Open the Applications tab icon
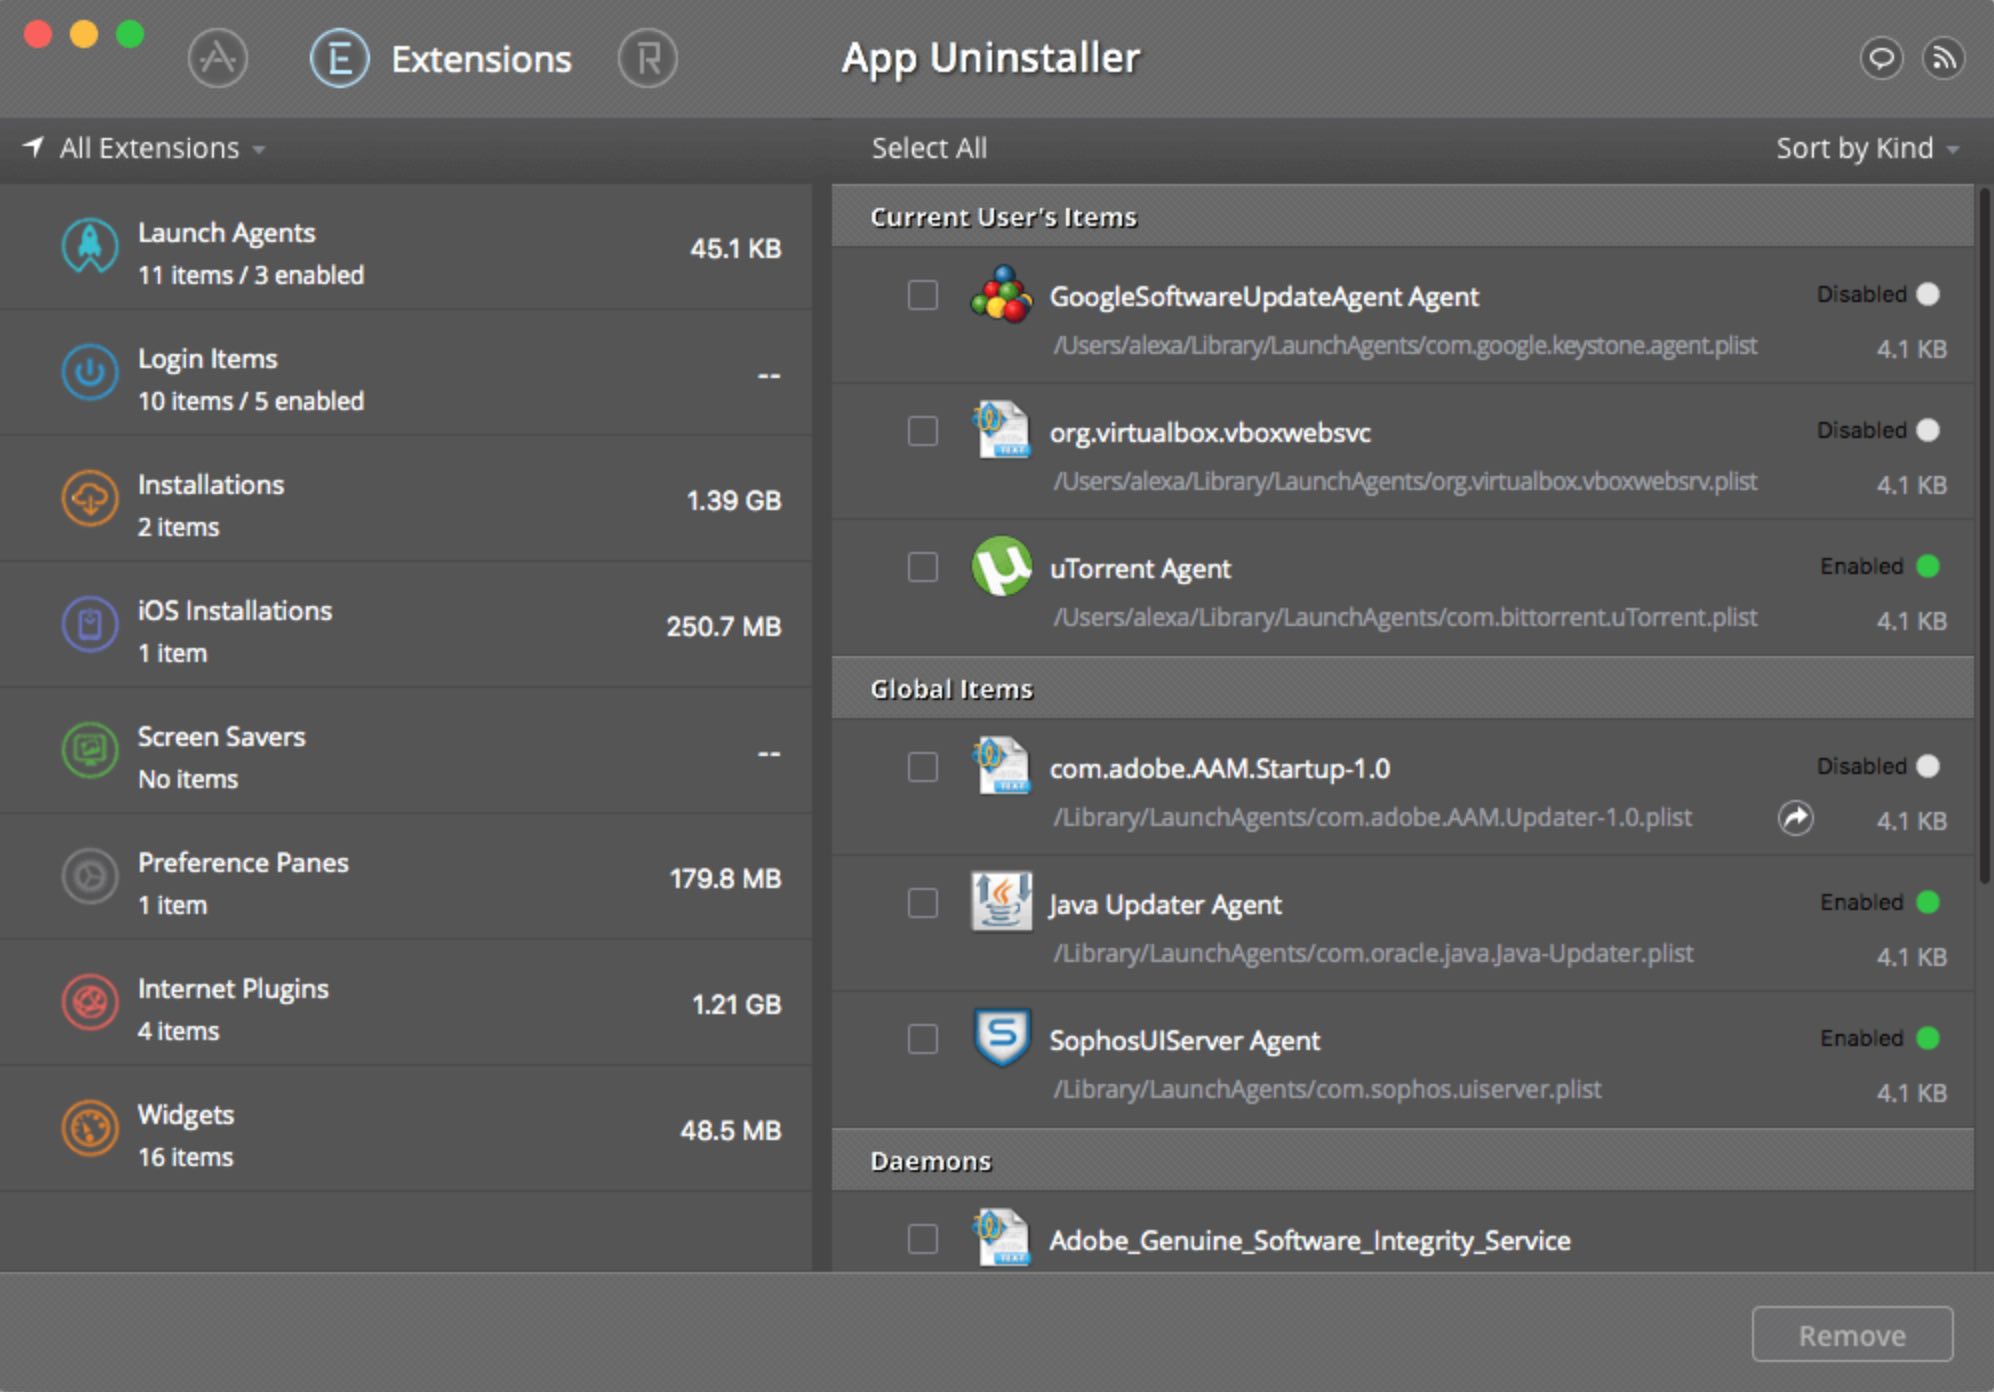 218,59
